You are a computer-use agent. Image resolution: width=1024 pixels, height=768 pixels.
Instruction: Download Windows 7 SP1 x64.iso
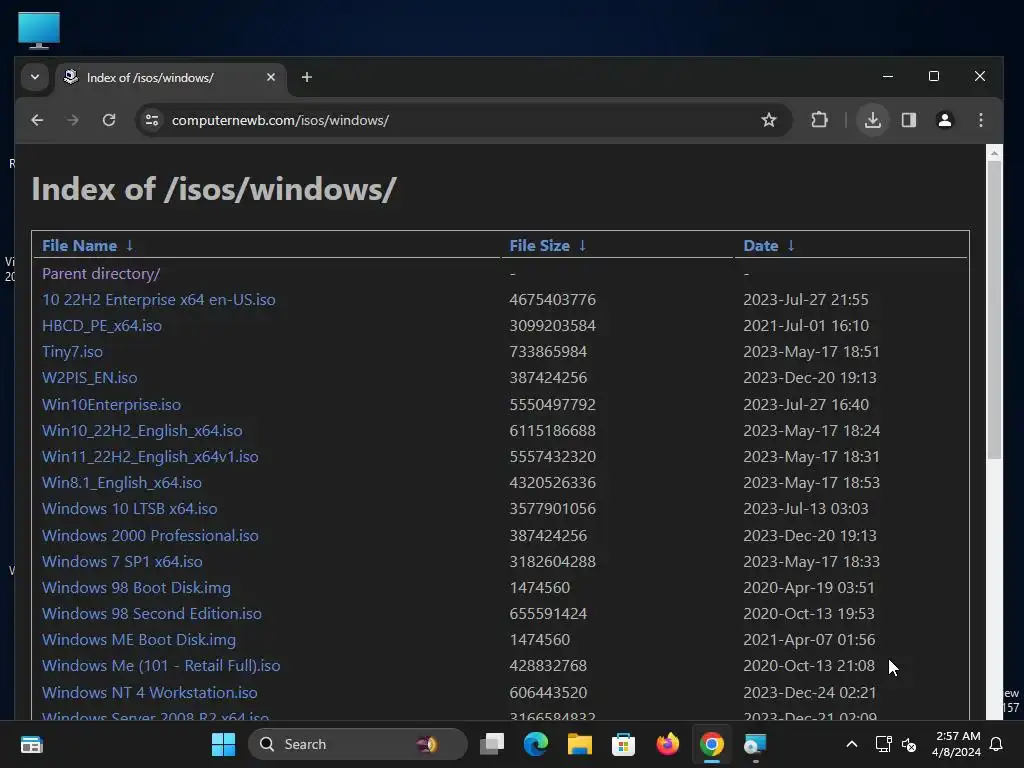[x=122, y=562]
